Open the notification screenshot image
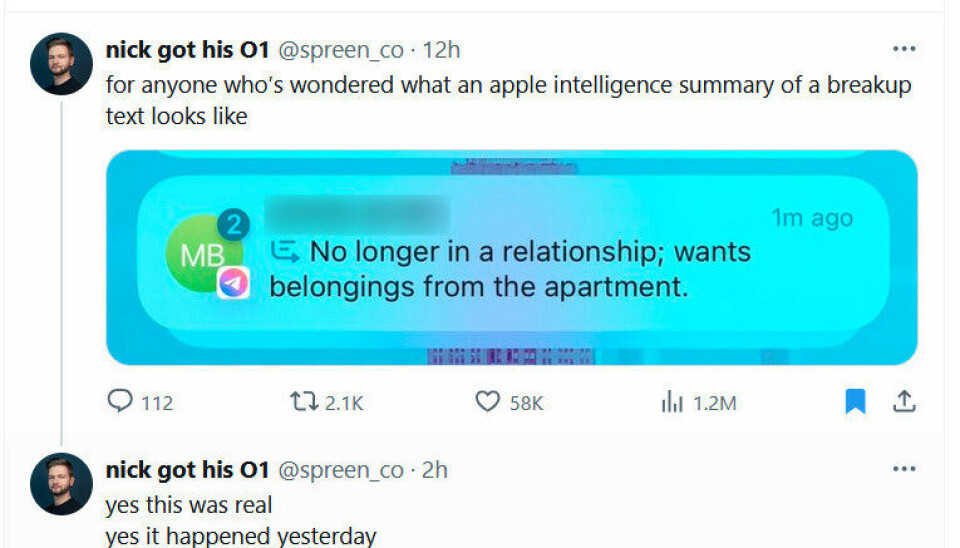This screenshot has width=960, height=548. (511, 257)
